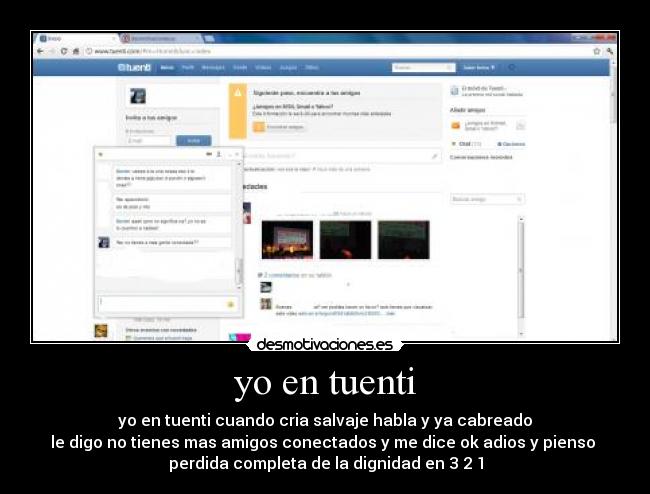Click the chat scrollbar up arrow

click(239, 164)
